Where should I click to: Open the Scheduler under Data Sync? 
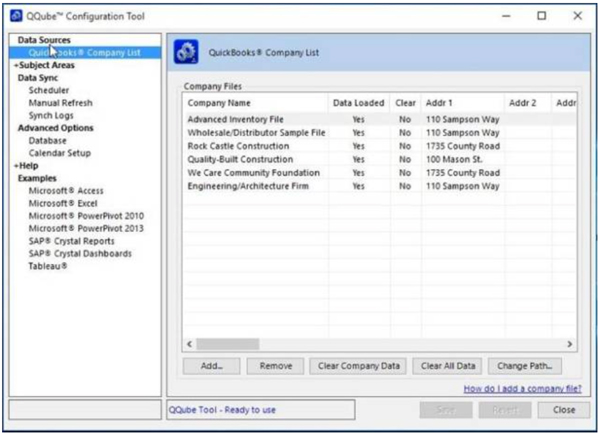point(49,90)
